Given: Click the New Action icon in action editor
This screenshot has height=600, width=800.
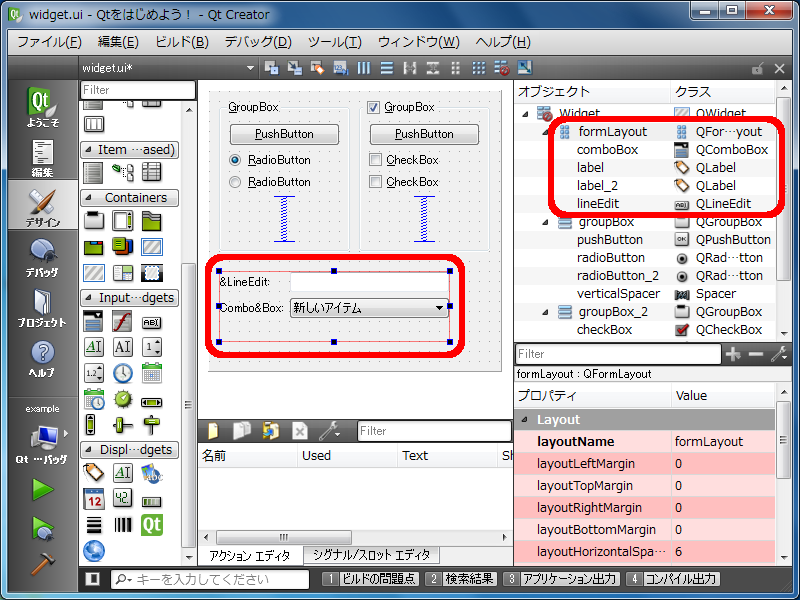Looking at the screenshot, I should 213,431.
